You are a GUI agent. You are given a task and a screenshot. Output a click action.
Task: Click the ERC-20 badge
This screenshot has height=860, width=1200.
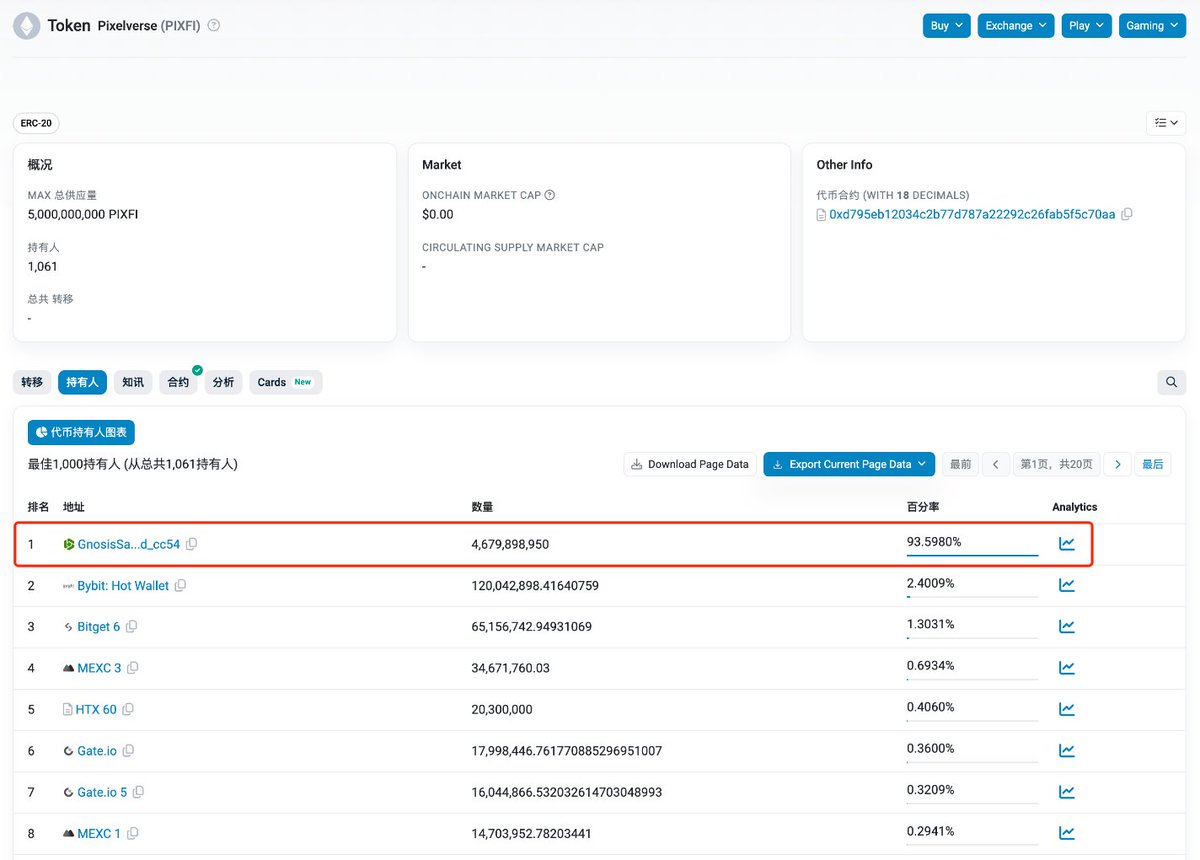click(x=36, y=123)
